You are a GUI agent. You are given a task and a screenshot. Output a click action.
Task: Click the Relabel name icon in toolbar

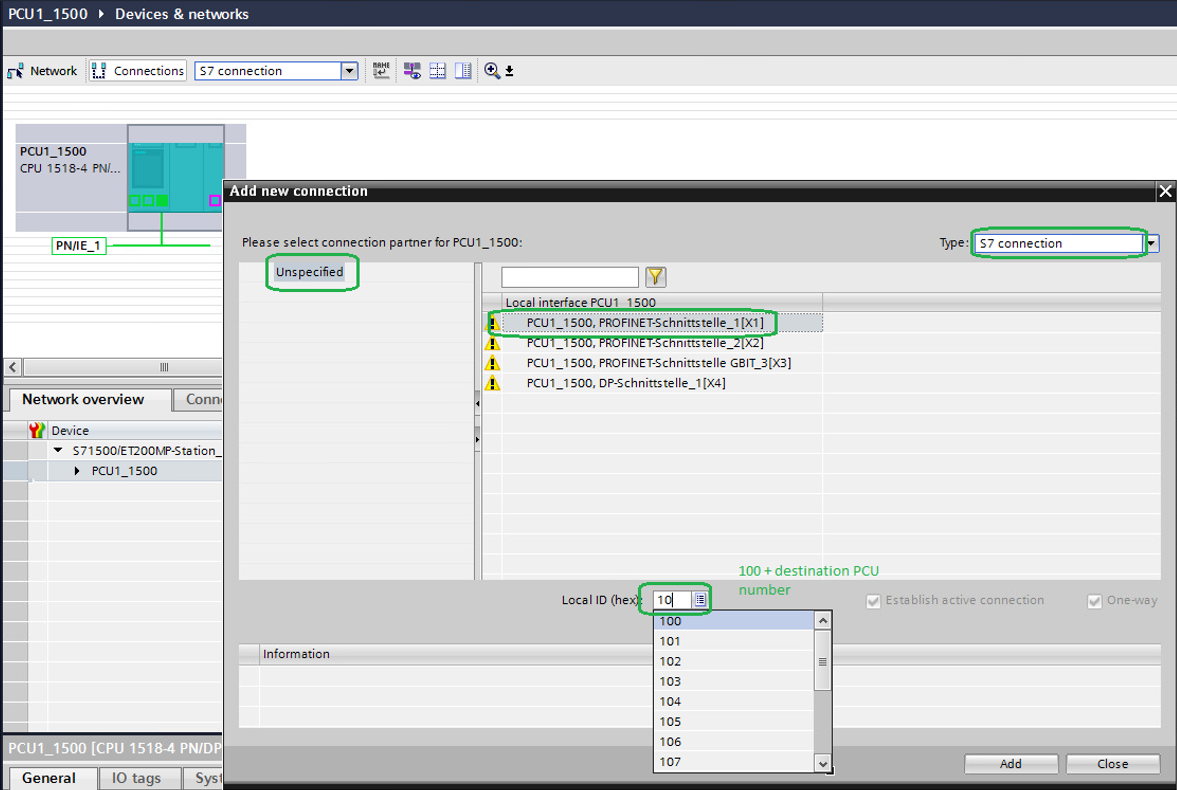(x=381, y=71)
